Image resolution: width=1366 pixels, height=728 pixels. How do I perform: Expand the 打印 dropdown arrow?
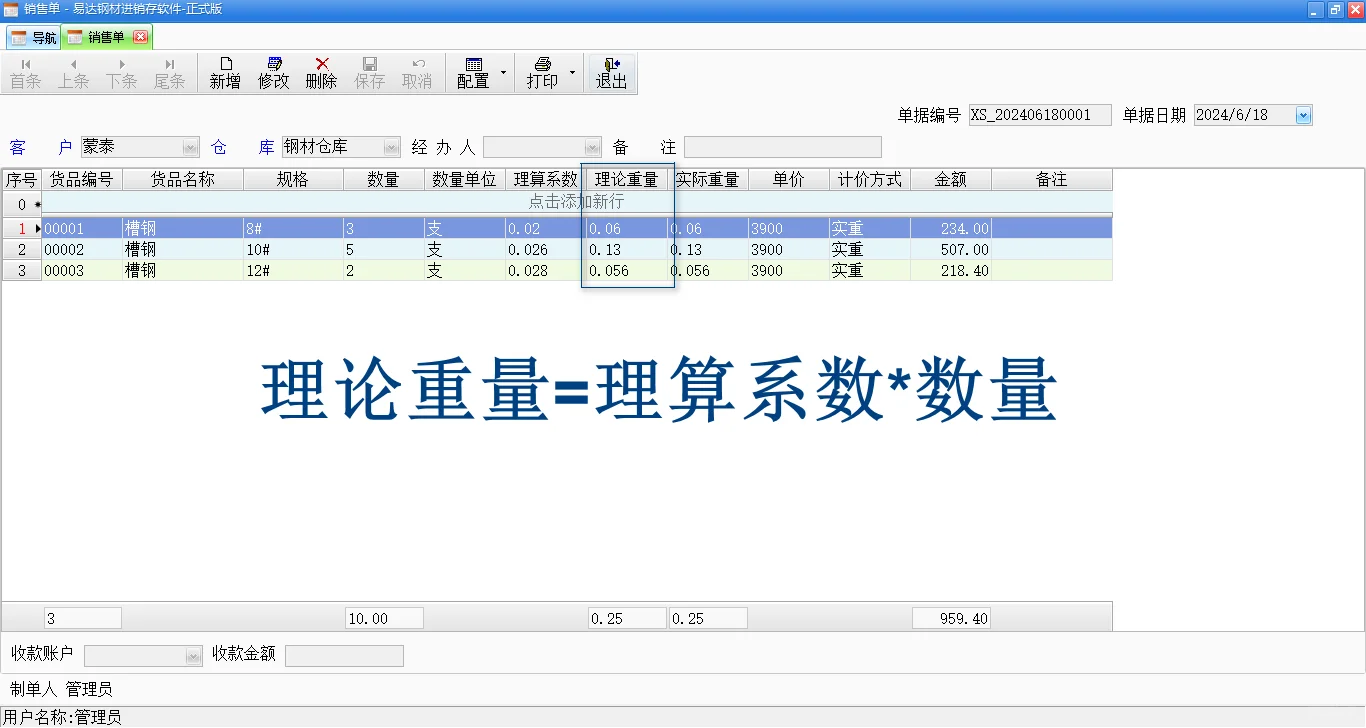pyautogui.click(x=572, y=74)
